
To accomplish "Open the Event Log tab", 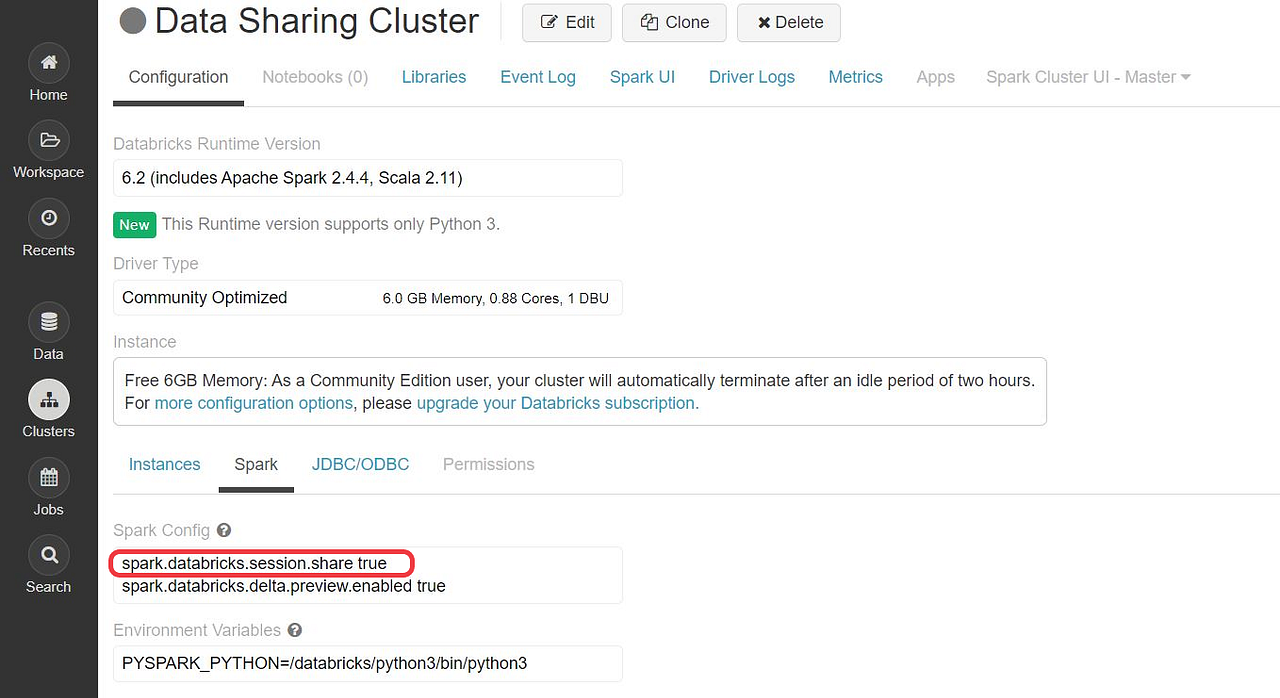I will click(x=538, y=77).
